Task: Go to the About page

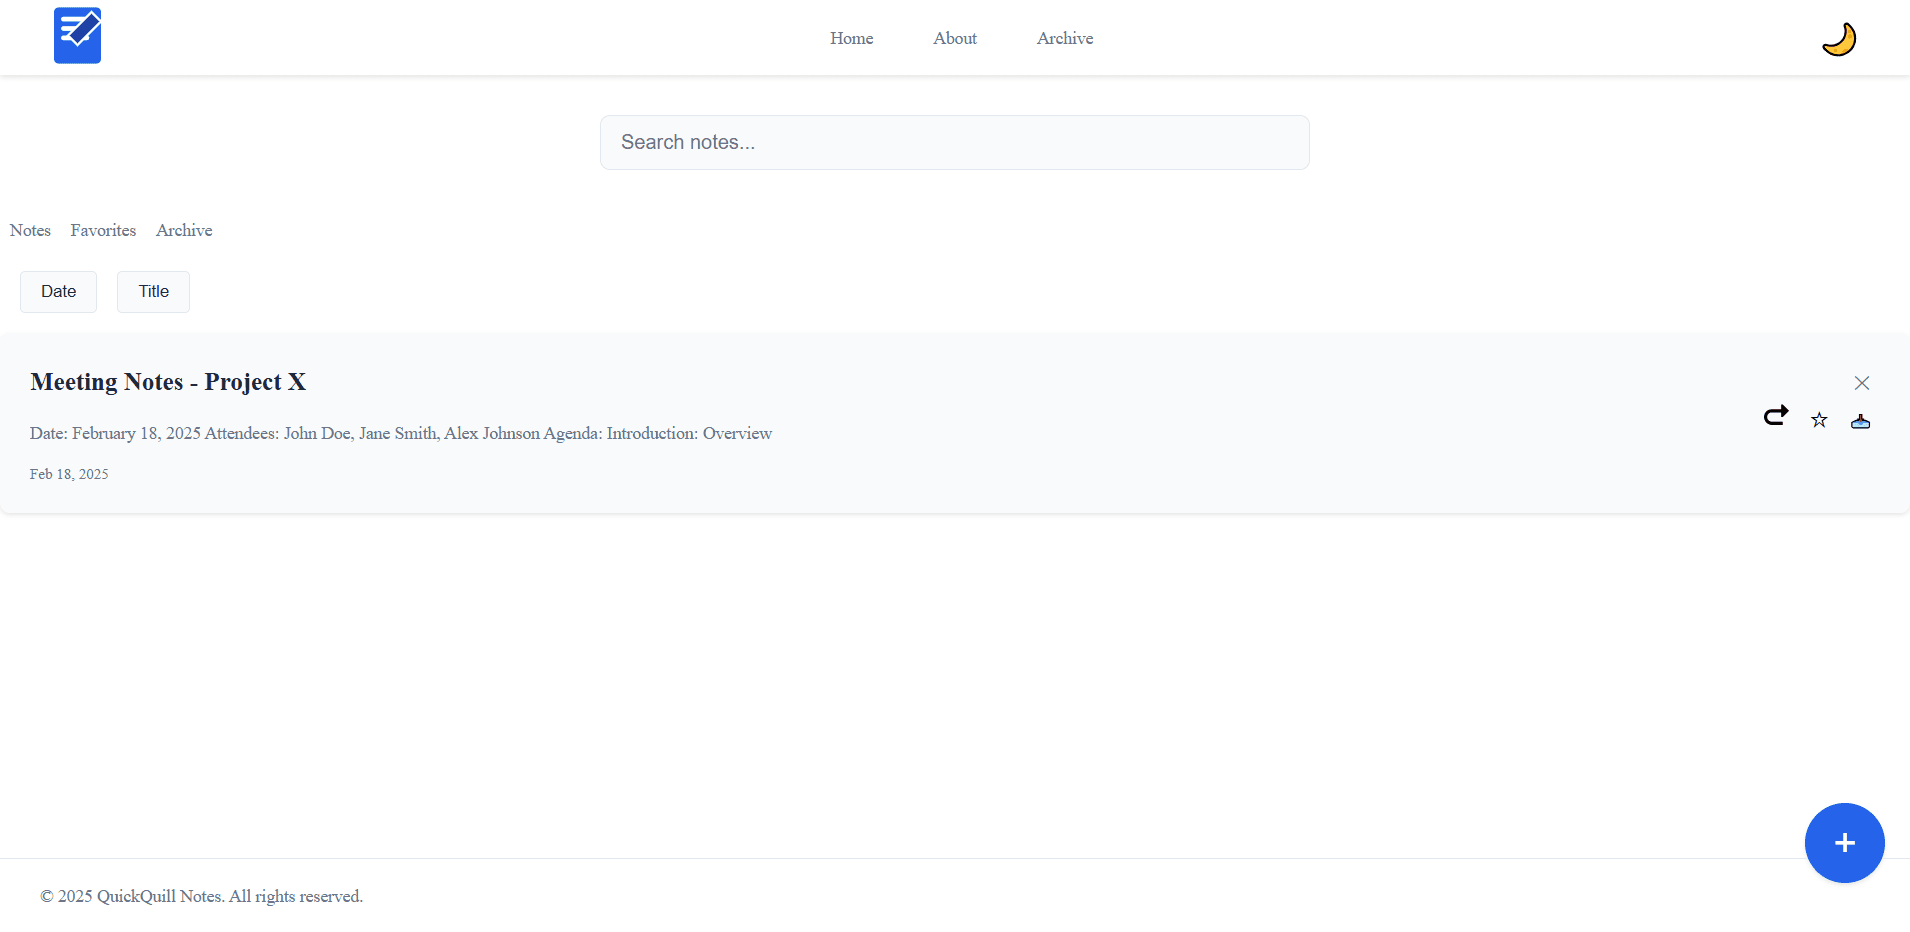Action: 954,38
